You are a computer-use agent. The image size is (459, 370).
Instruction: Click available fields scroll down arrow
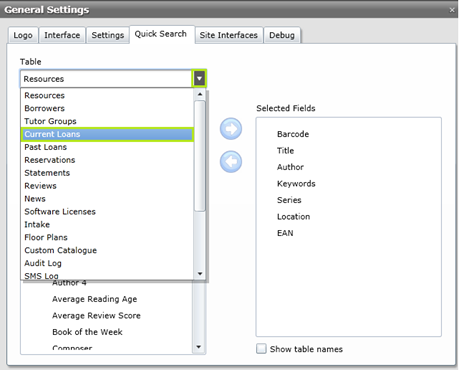199,347
